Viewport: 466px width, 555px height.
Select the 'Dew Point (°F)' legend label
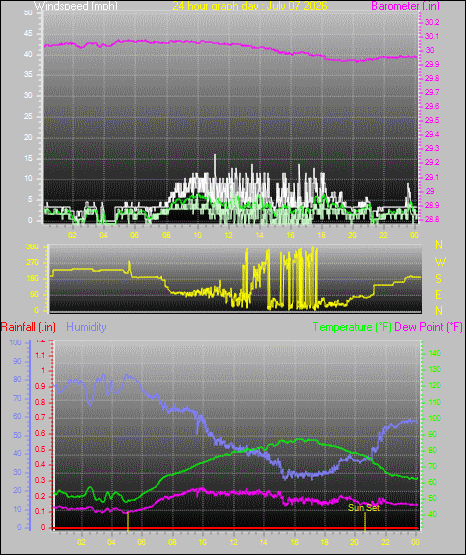[x=428, y=327]
